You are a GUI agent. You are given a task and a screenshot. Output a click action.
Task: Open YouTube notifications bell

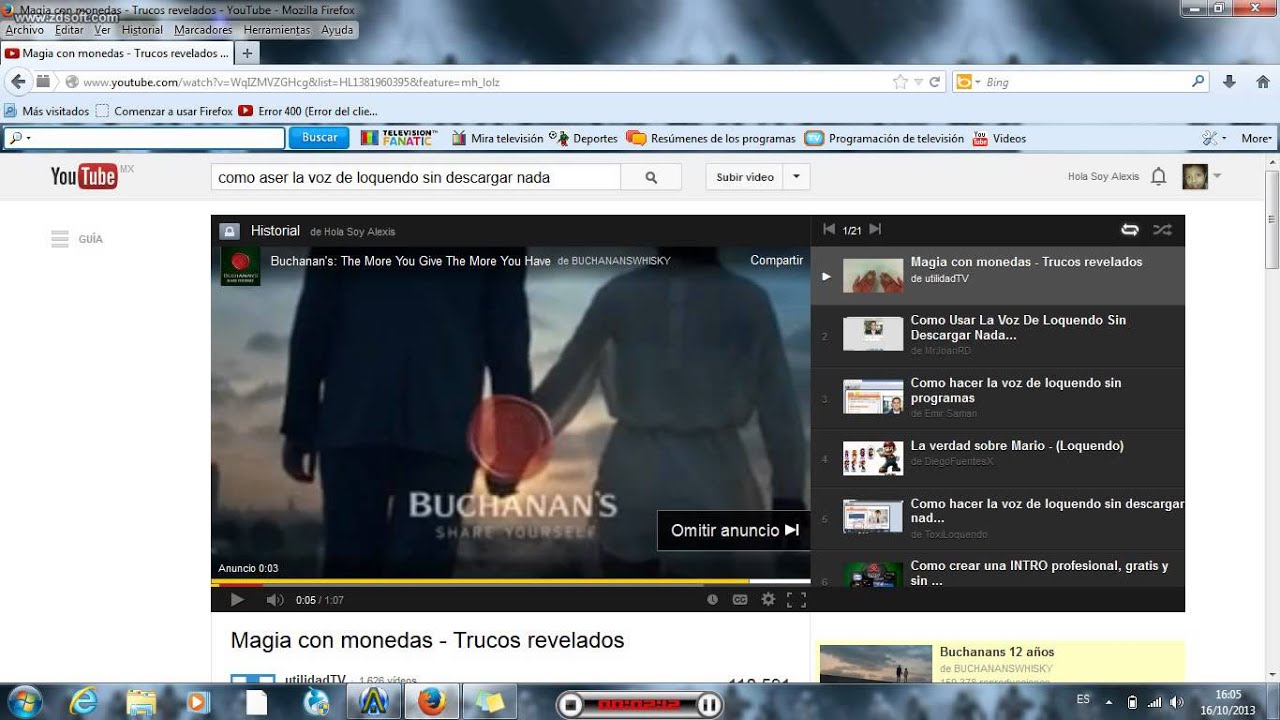click(1158, 177)
